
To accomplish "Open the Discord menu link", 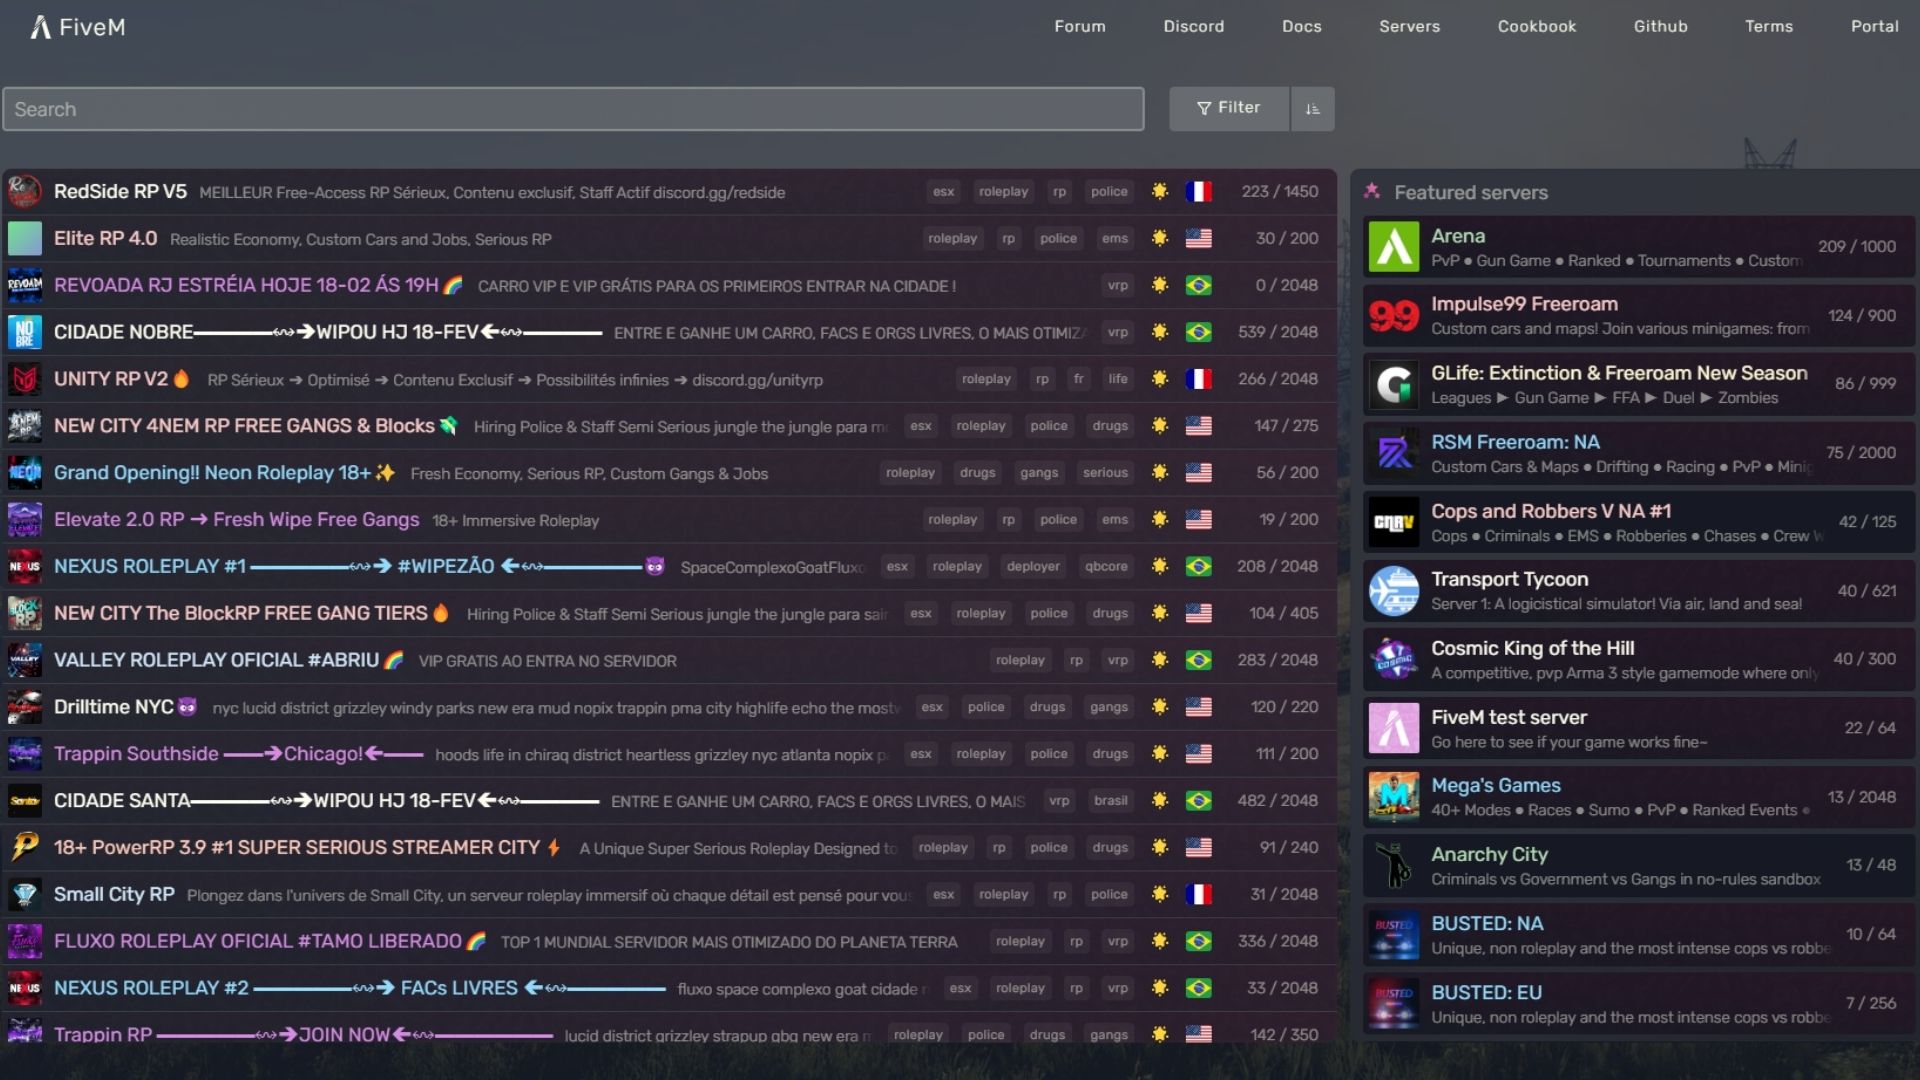I will point(1193,27).
